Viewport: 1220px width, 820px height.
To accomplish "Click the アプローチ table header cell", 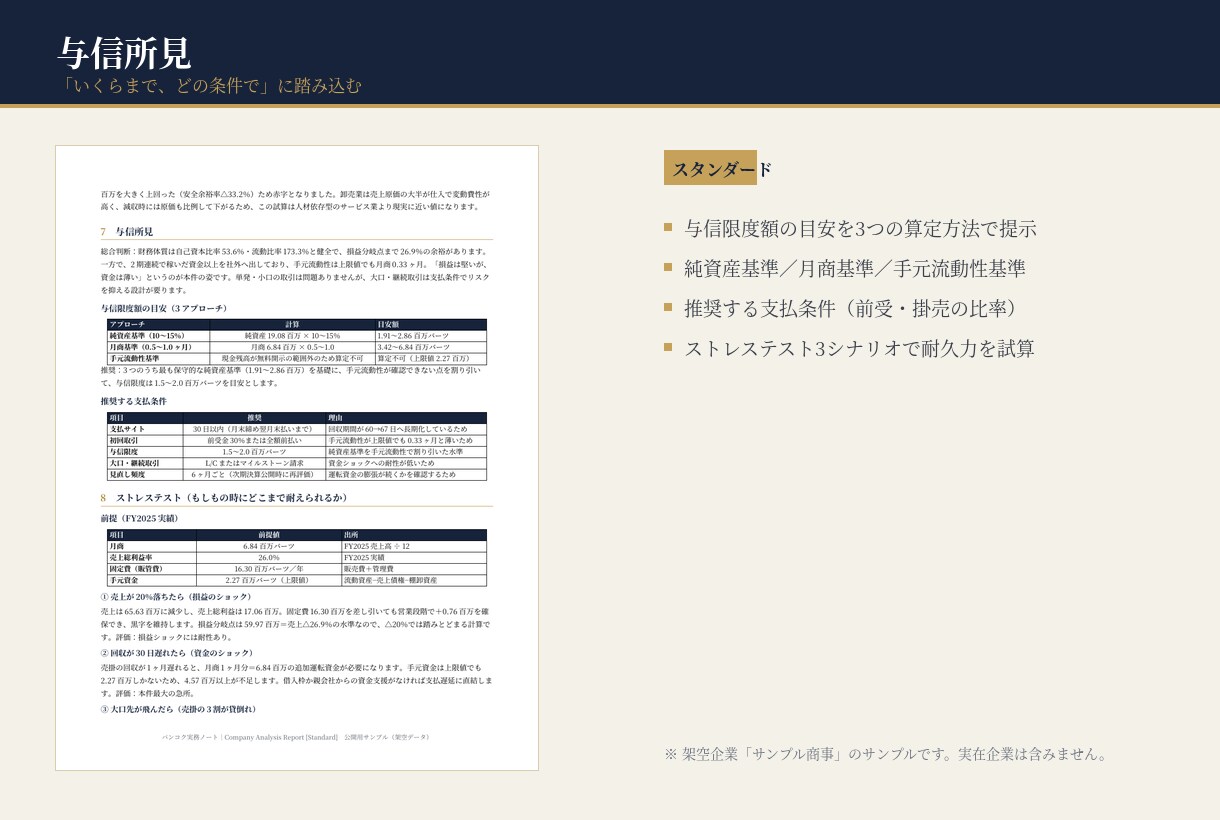I will (158, 324).
